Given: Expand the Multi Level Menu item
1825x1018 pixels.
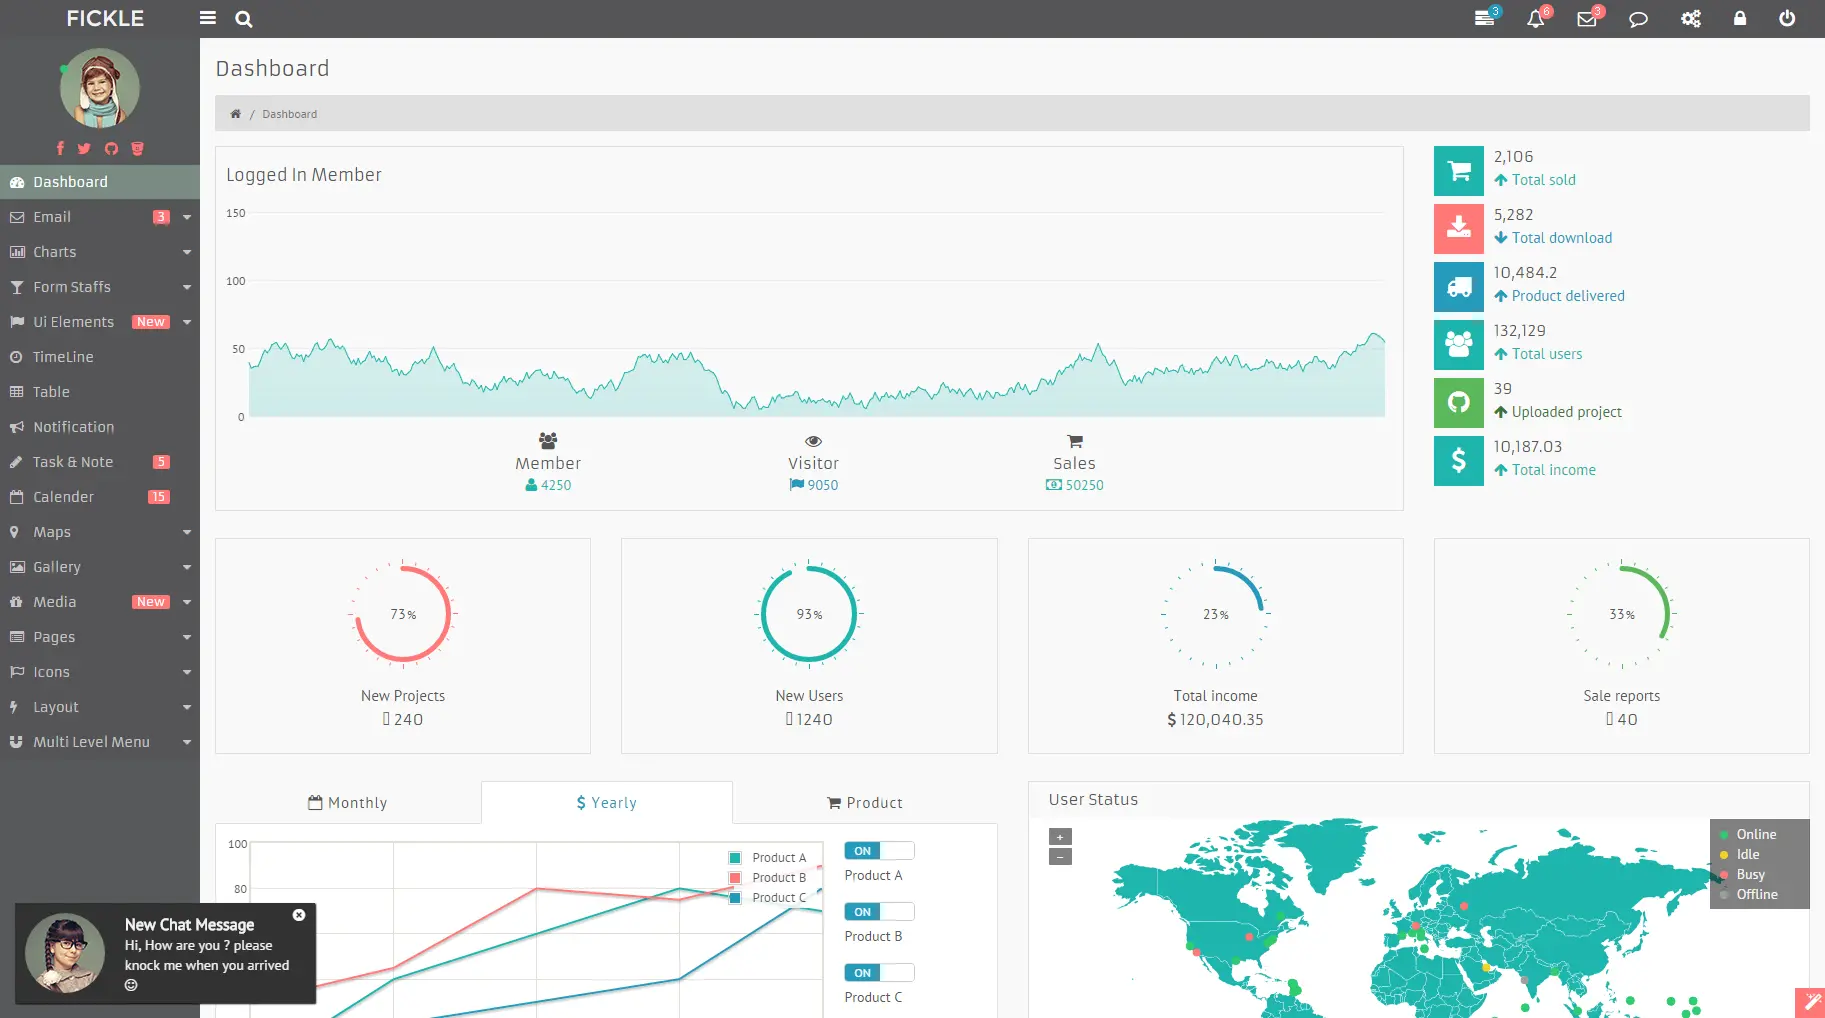Looking at the screenshot, I should (100, 742).
